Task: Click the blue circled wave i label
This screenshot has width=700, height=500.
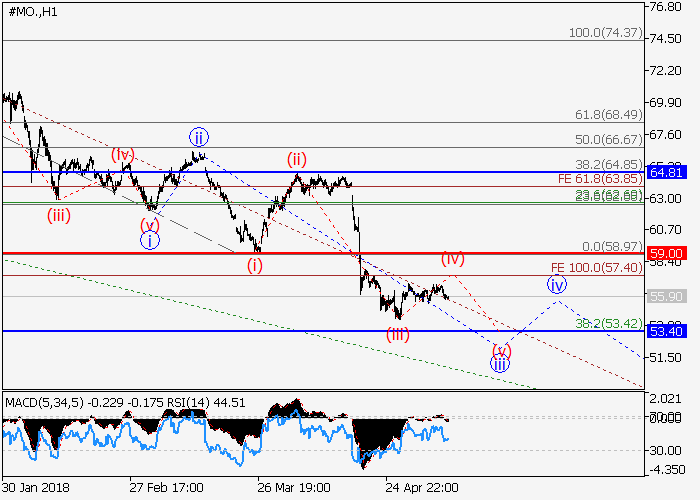Action: click(x=149, y=240)
